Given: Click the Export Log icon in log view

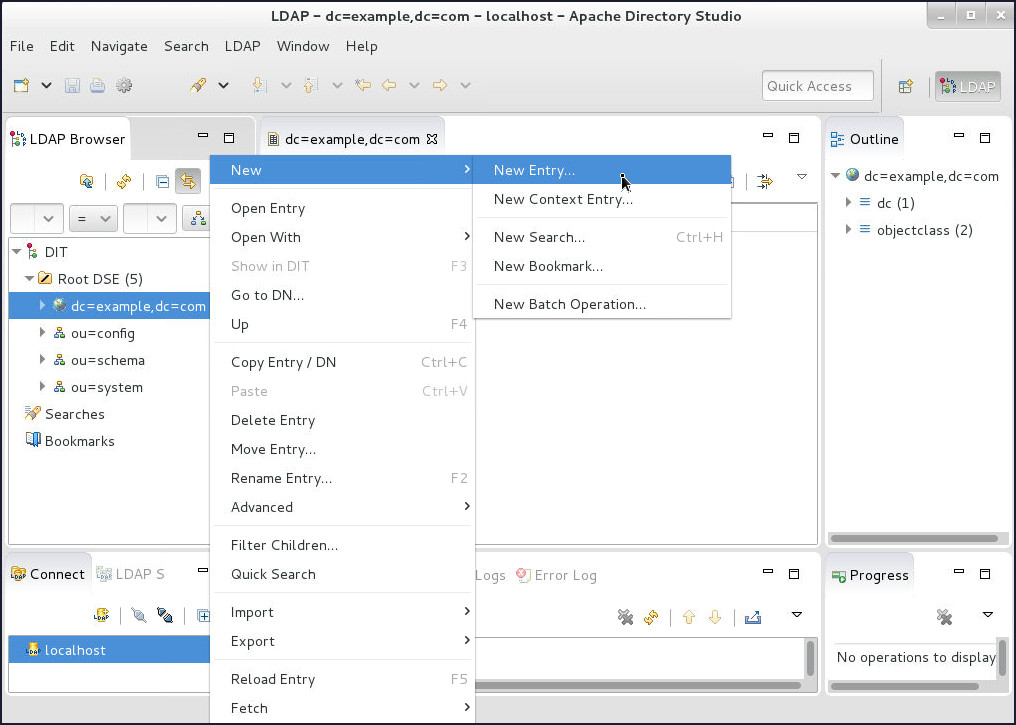Looking at the screenshot, I should [x=753, y=617].
